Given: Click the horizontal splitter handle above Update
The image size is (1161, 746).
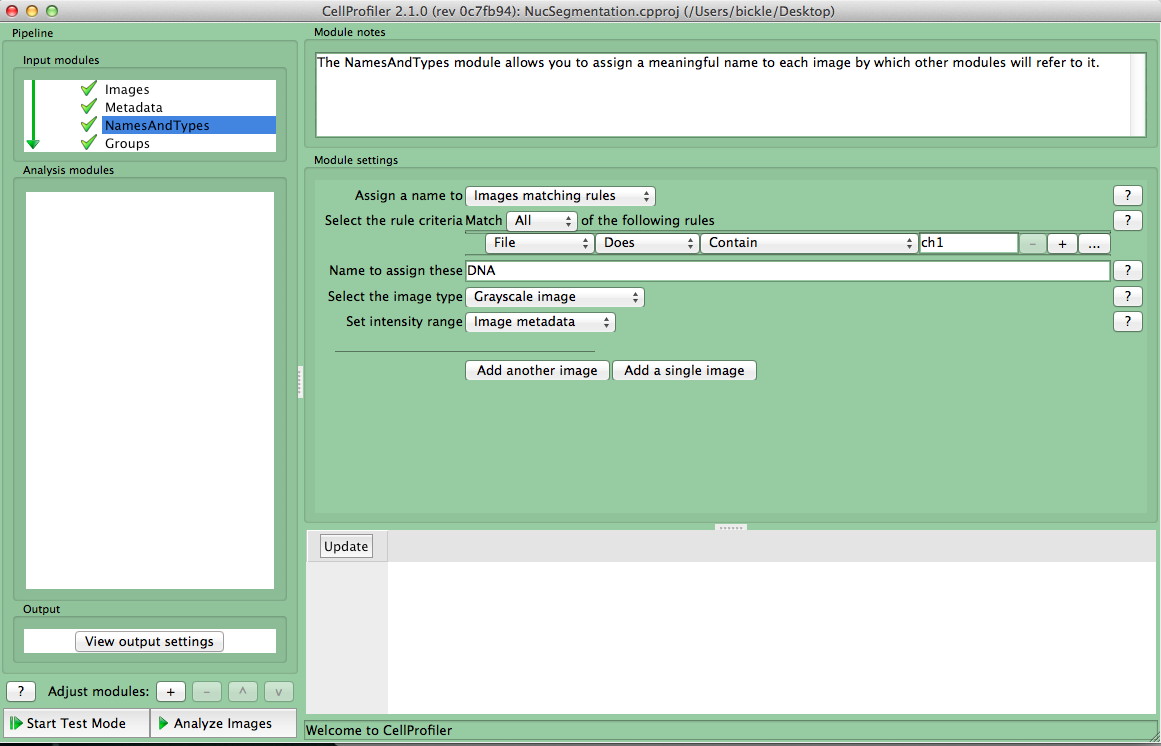Looking at the screenshot, I should 731,528.
